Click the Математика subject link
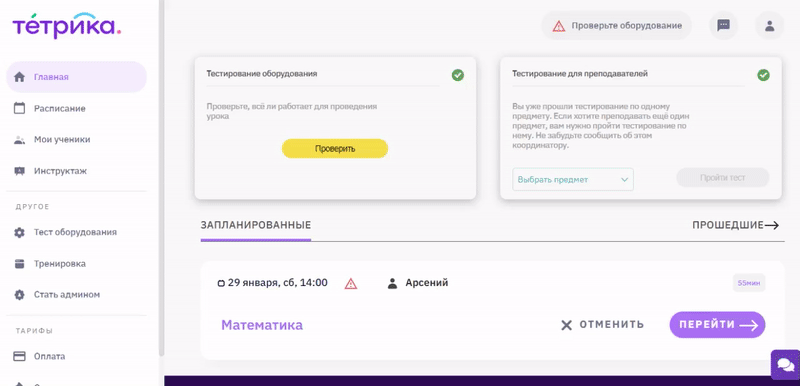The width and height of the screenshot is (800, 386). coord(262,325)
